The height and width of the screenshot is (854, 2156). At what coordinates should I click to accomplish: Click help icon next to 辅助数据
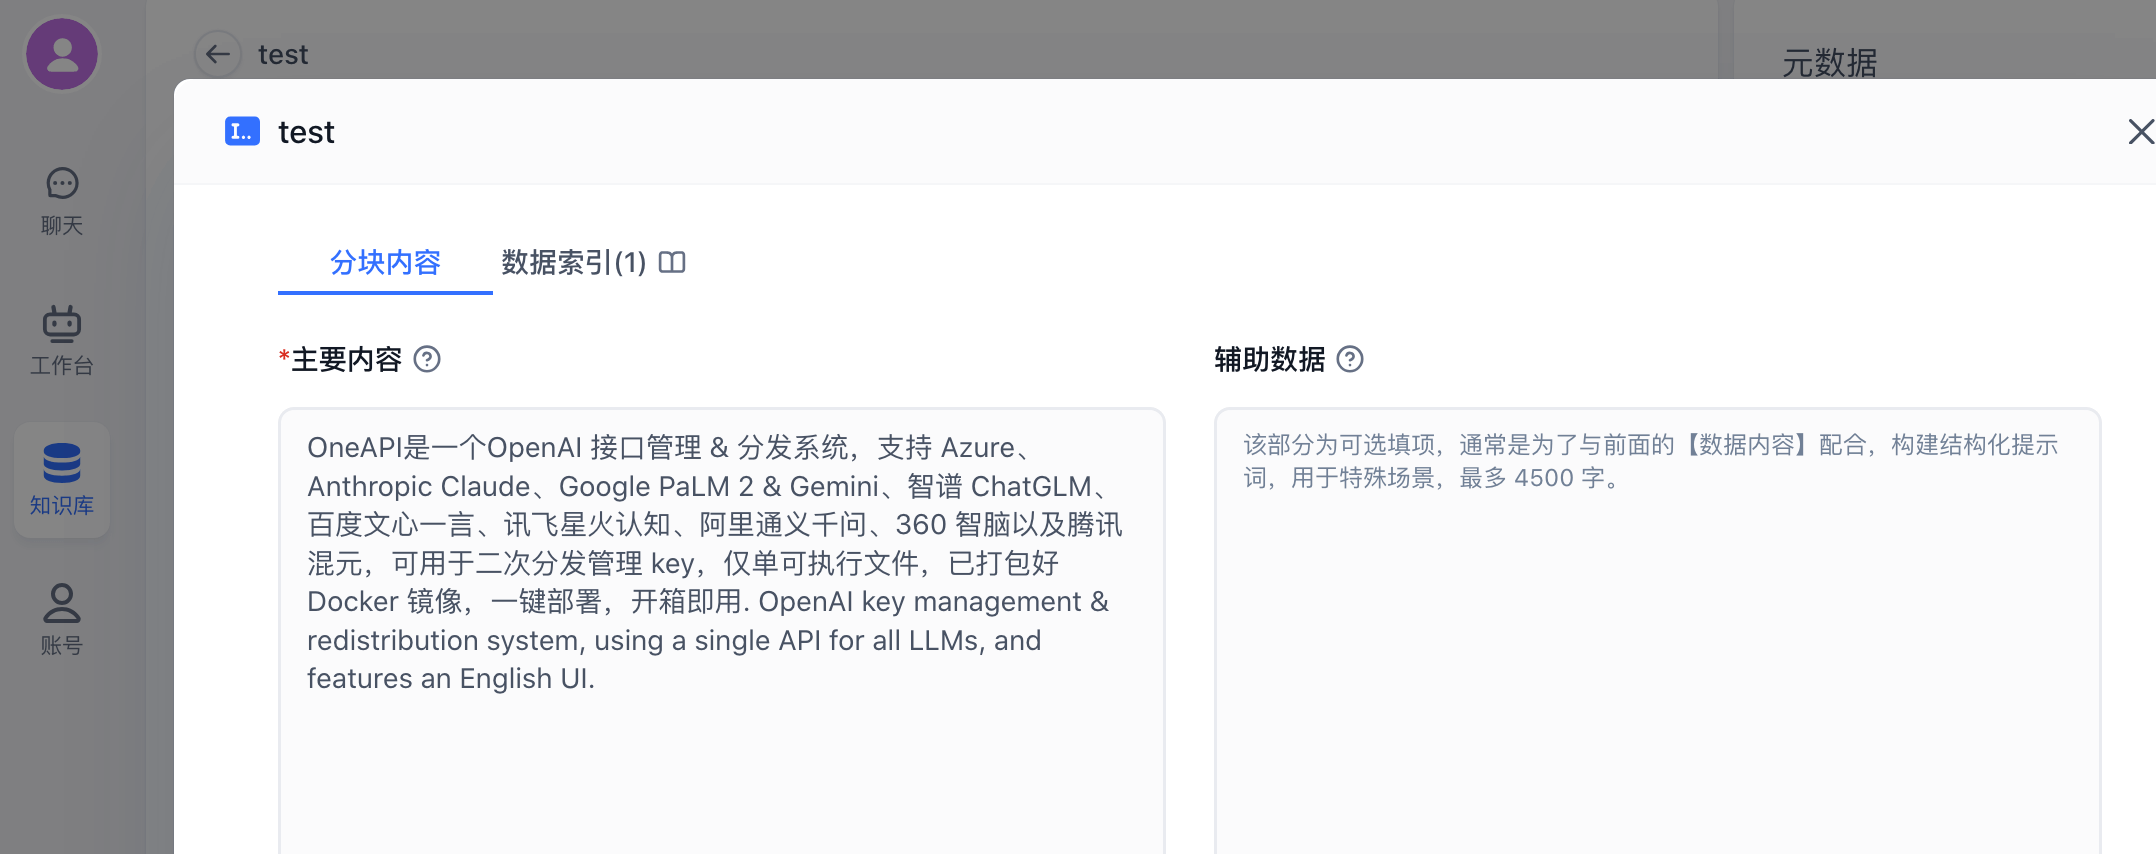[1350, 359]
